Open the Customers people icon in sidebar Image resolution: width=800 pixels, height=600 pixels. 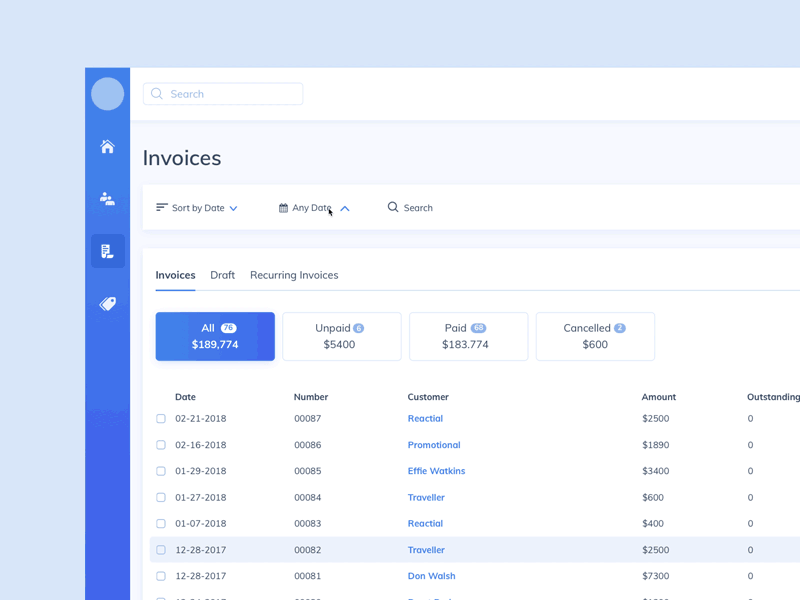tap(107, 199)
